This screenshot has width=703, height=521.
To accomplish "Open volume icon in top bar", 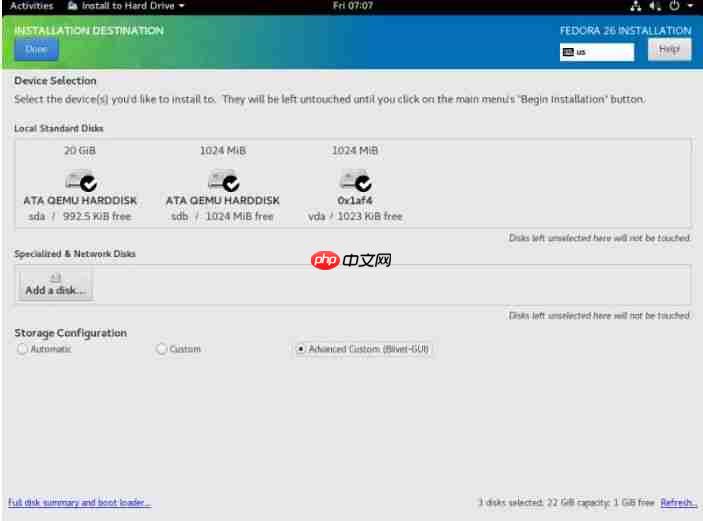I will pyautogui.click(x=655, y=6).
